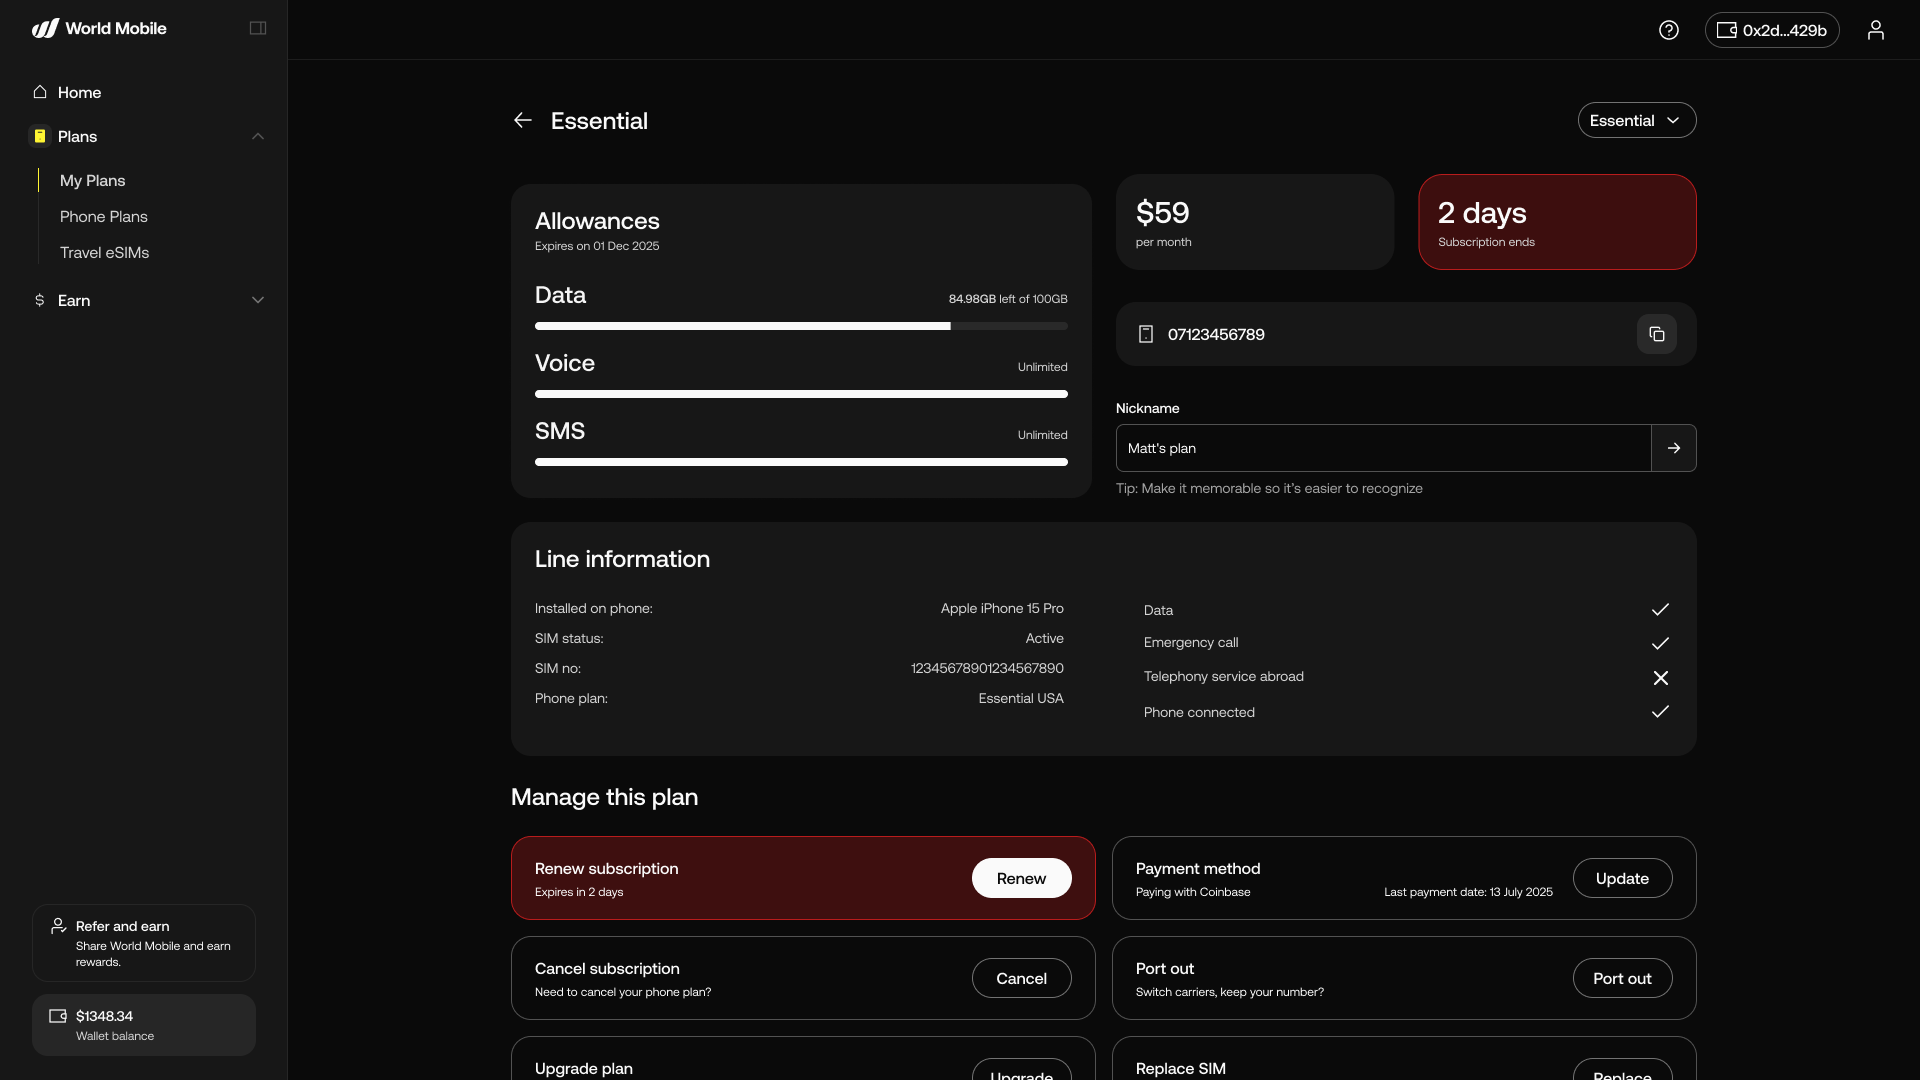Click the Data usage progress bar
This screenshot has height=1080, width=1920.
800,326
